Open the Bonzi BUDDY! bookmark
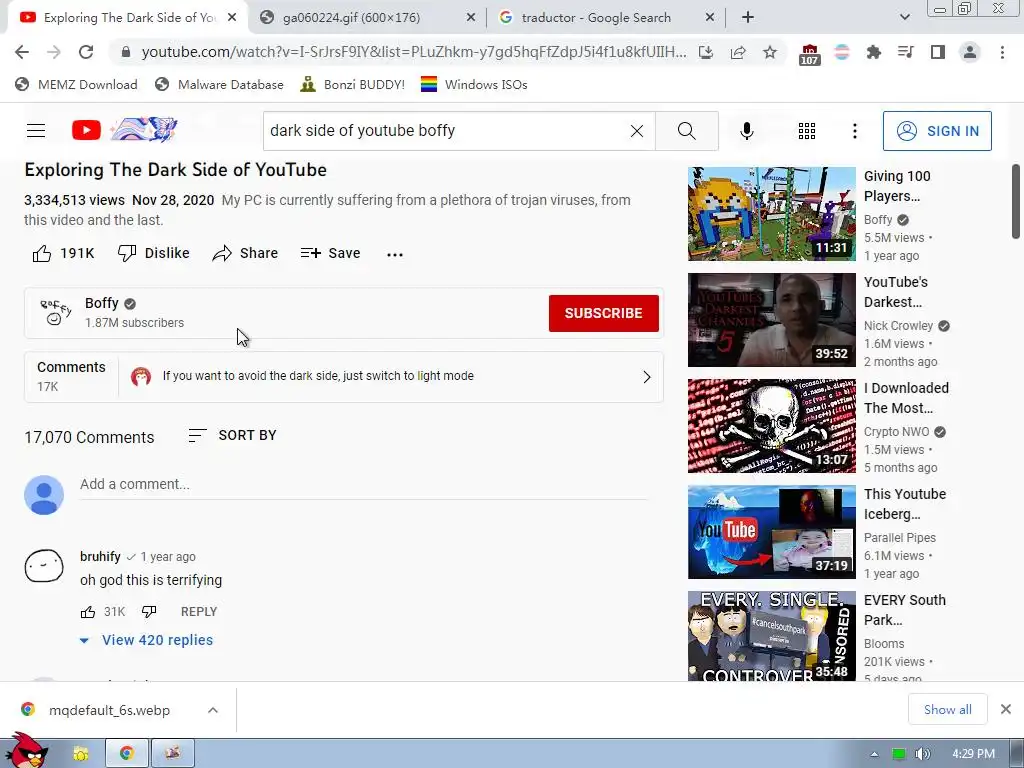 click(x=353, y=84)
